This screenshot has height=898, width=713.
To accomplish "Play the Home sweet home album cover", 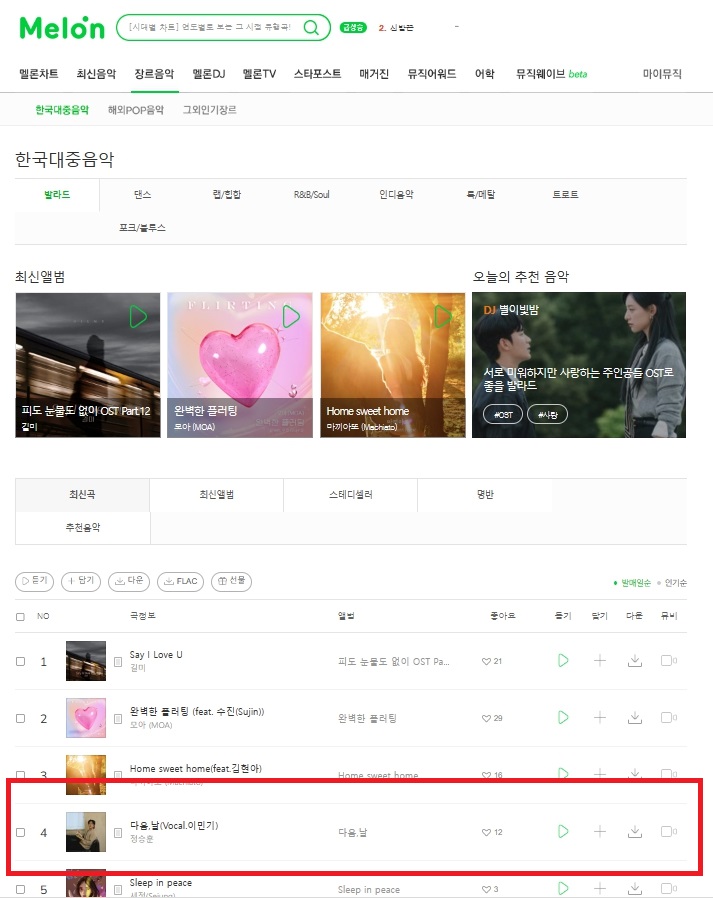I will point(442,316).
